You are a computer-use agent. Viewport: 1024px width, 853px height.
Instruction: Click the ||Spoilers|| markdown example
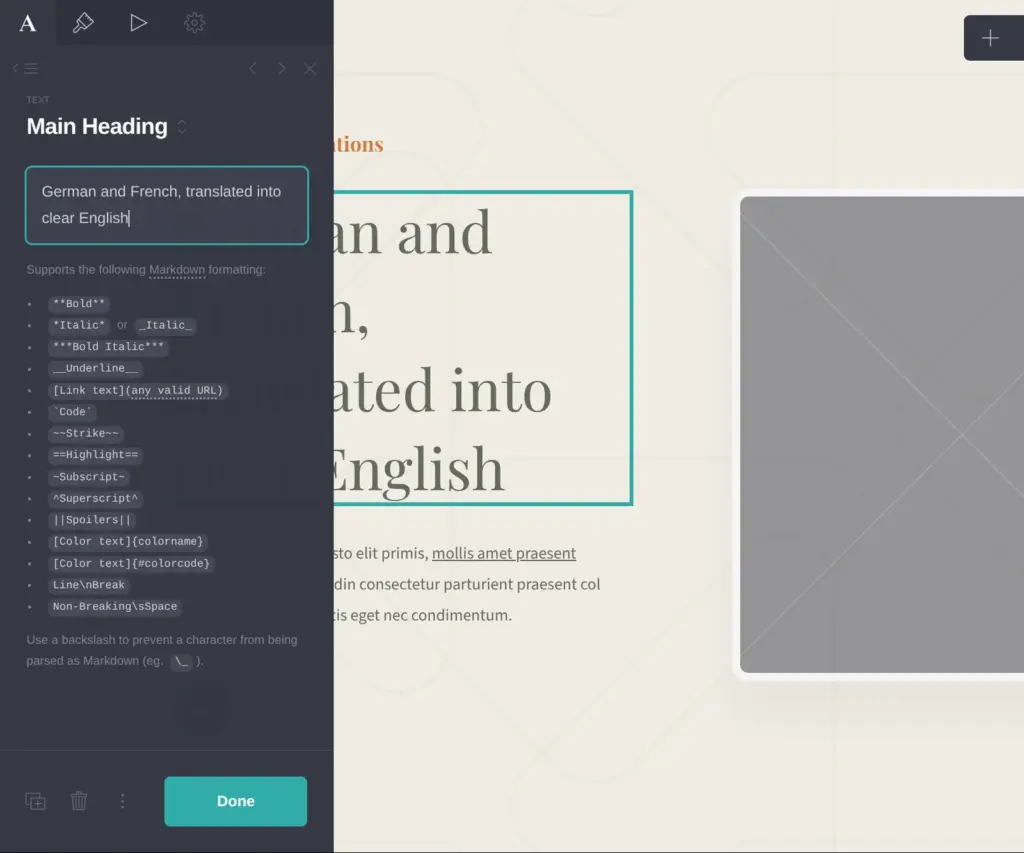click(92, 520)
